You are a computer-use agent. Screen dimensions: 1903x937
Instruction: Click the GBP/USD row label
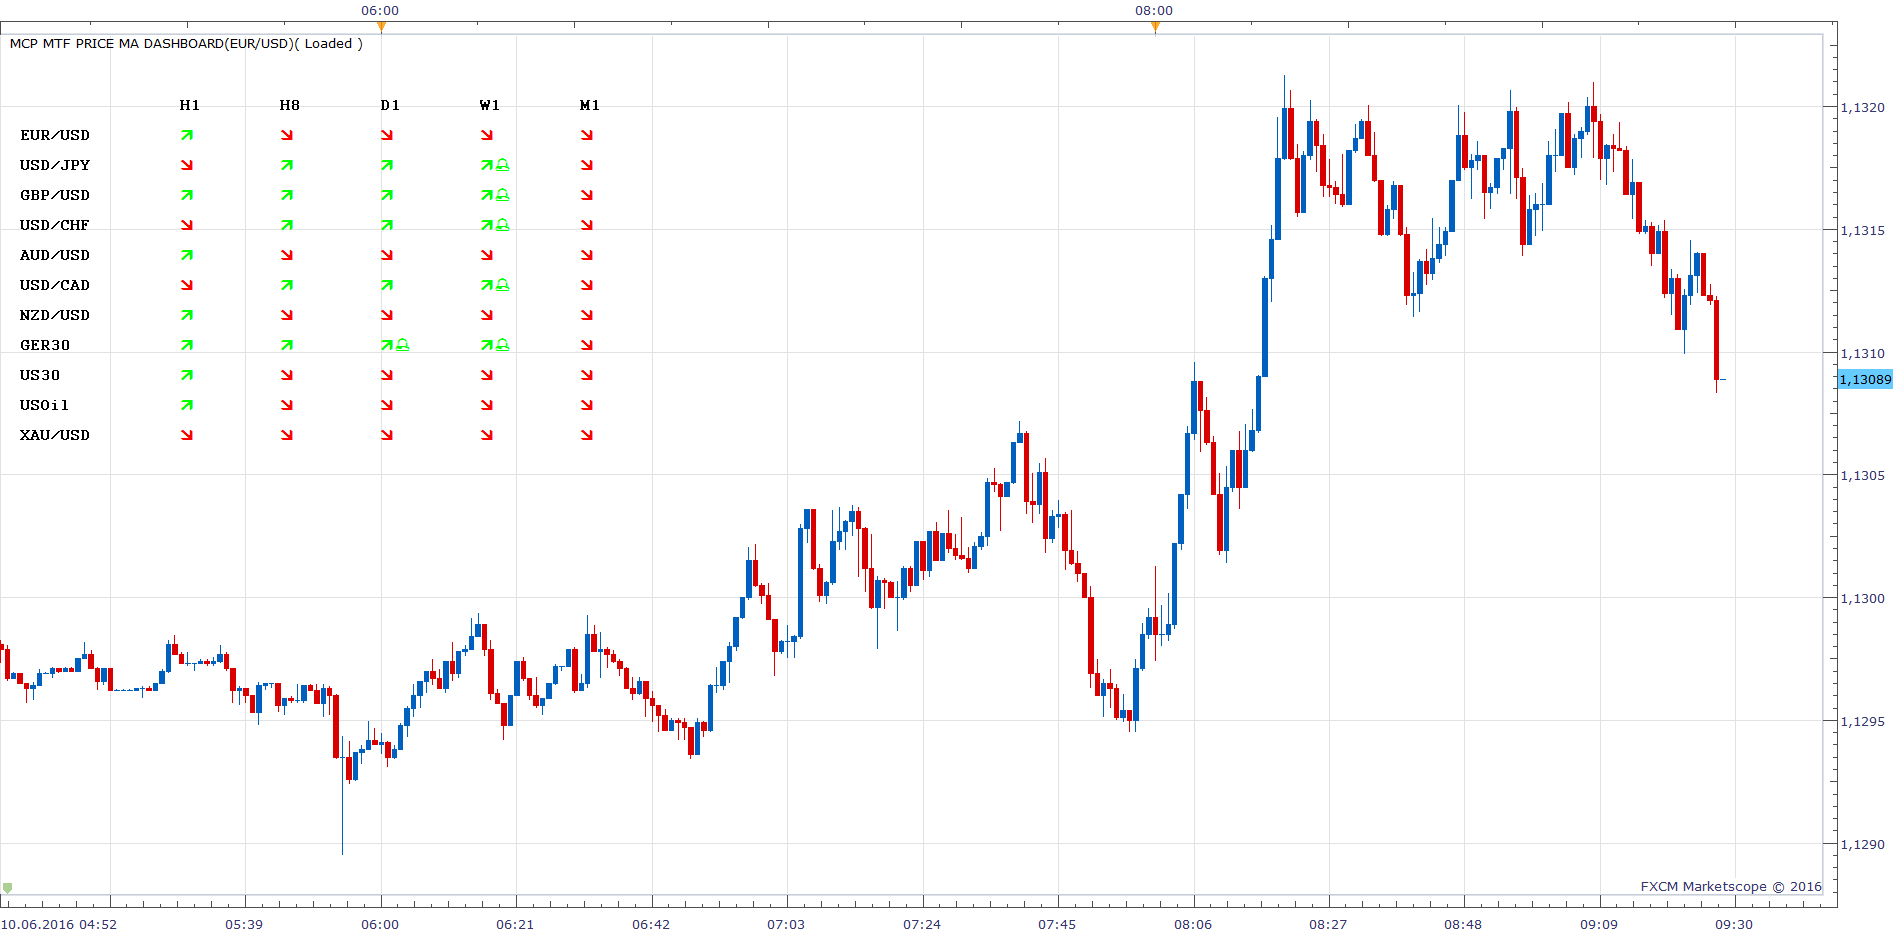click(55, 195)
